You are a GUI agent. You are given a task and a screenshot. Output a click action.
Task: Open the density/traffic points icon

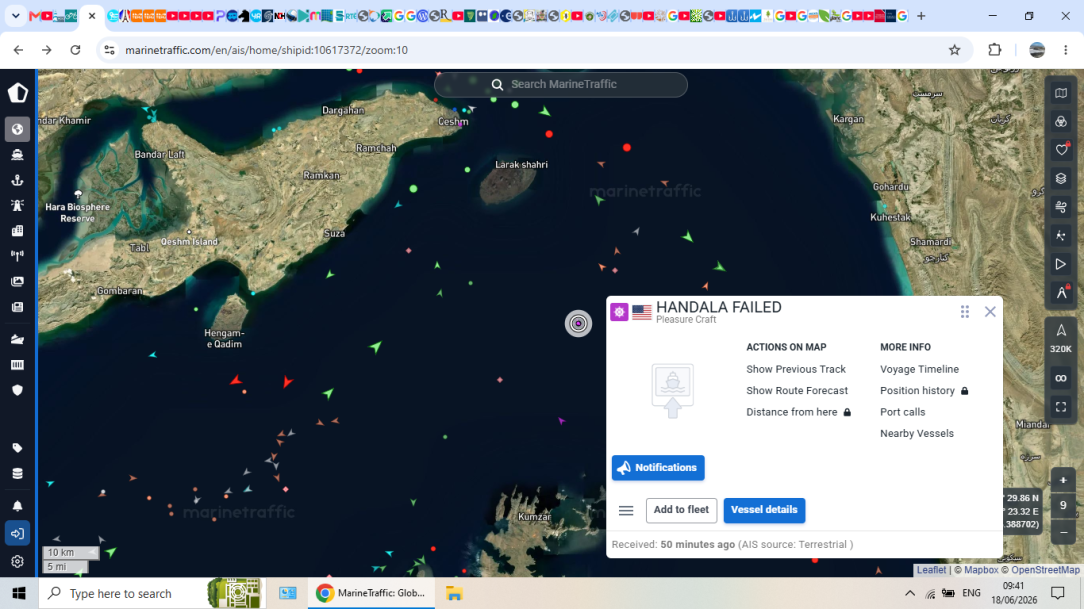coord(1060,236)
